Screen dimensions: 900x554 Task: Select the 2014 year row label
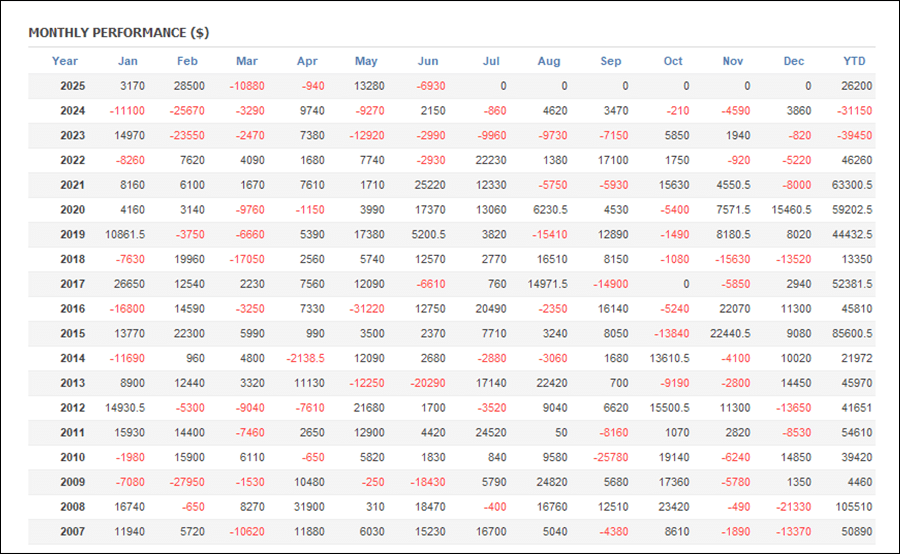click(x=72, y=358)
